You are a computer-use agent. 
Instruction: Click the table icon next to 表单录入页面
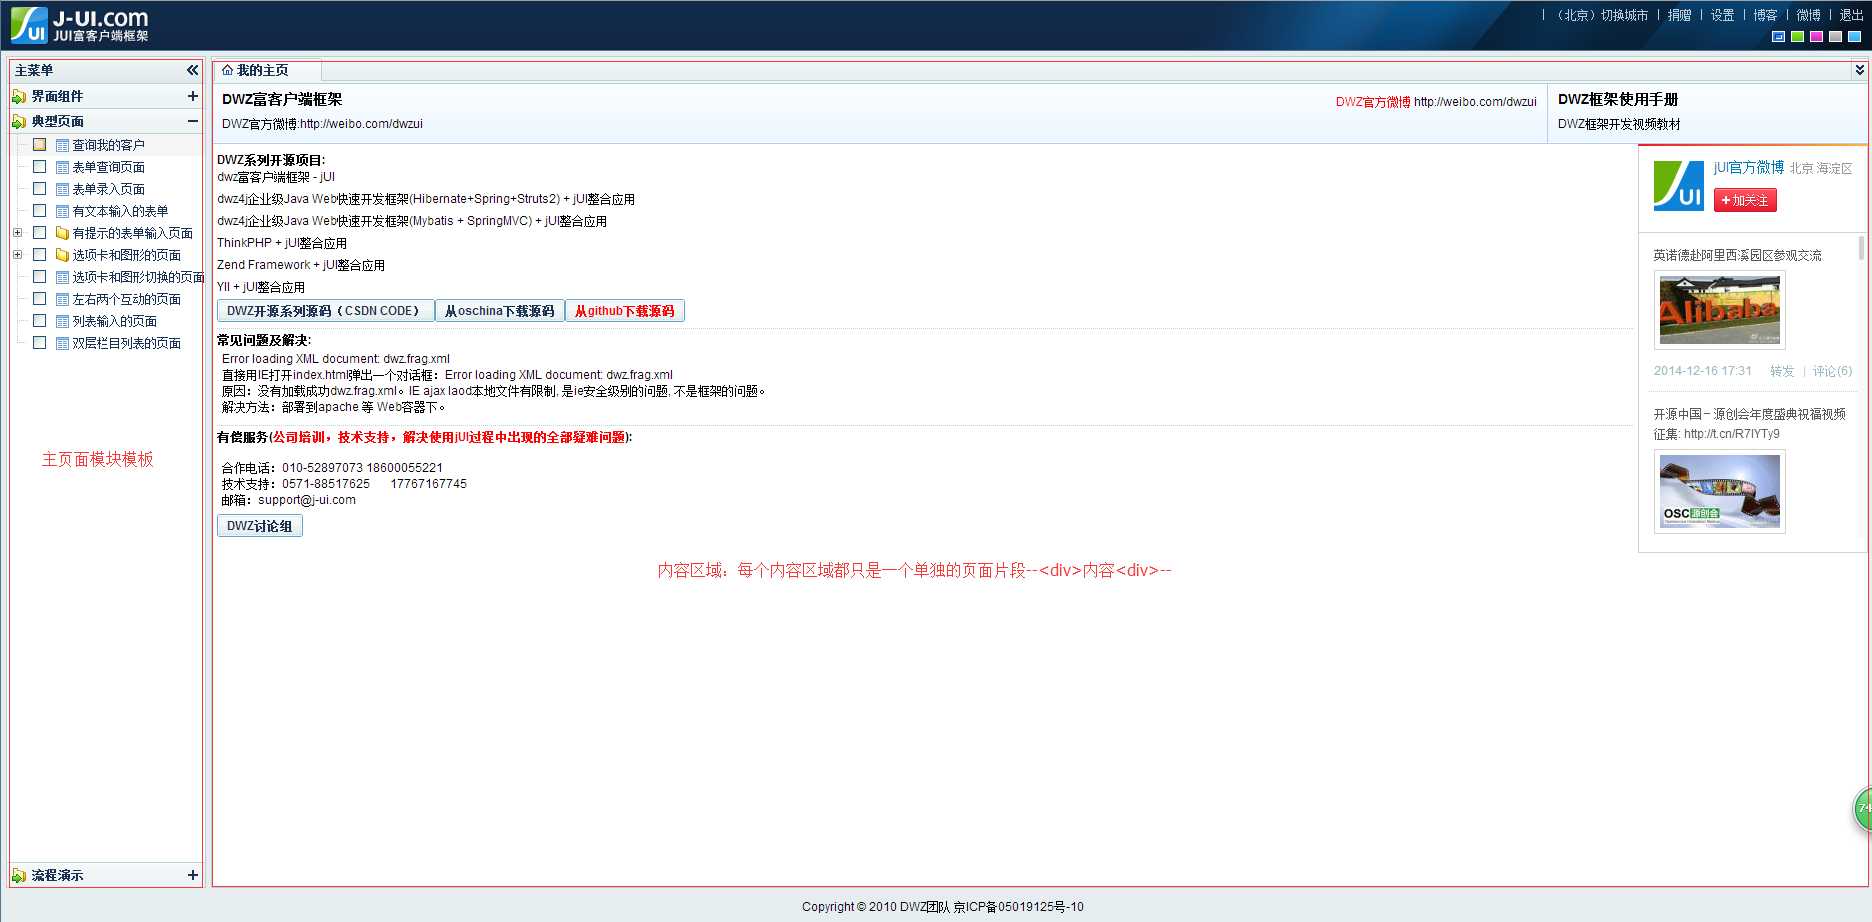click(62, 190)
